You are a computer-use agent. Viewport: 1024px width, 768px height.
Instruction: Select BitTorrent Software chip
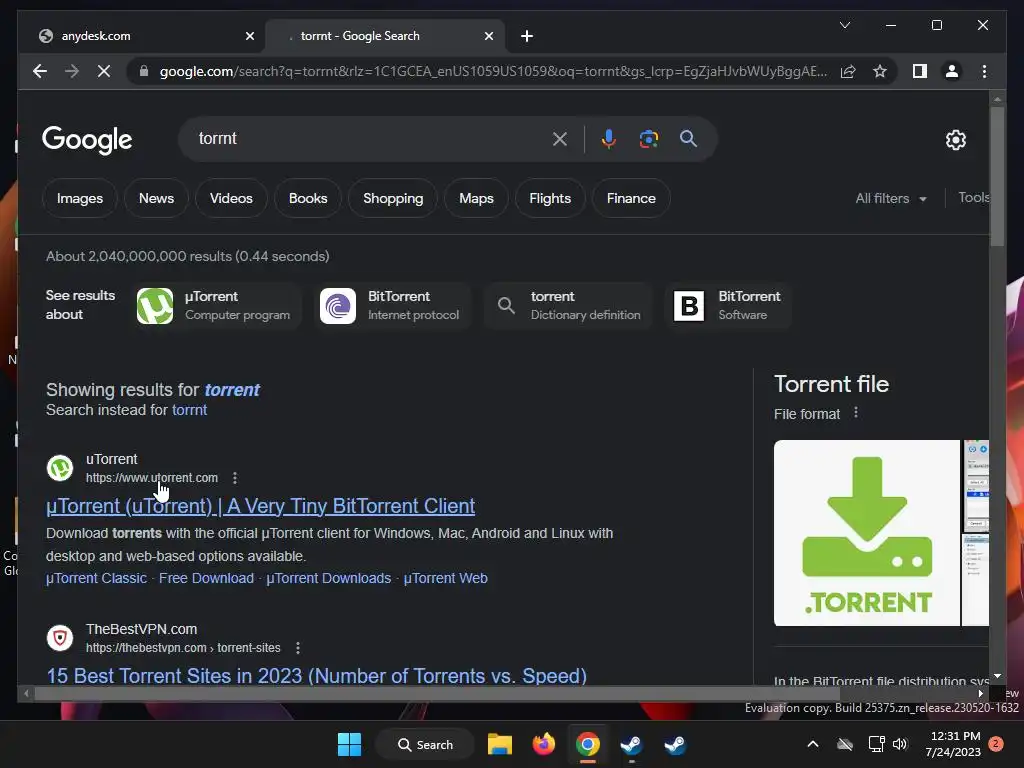(x=728, y=305)
